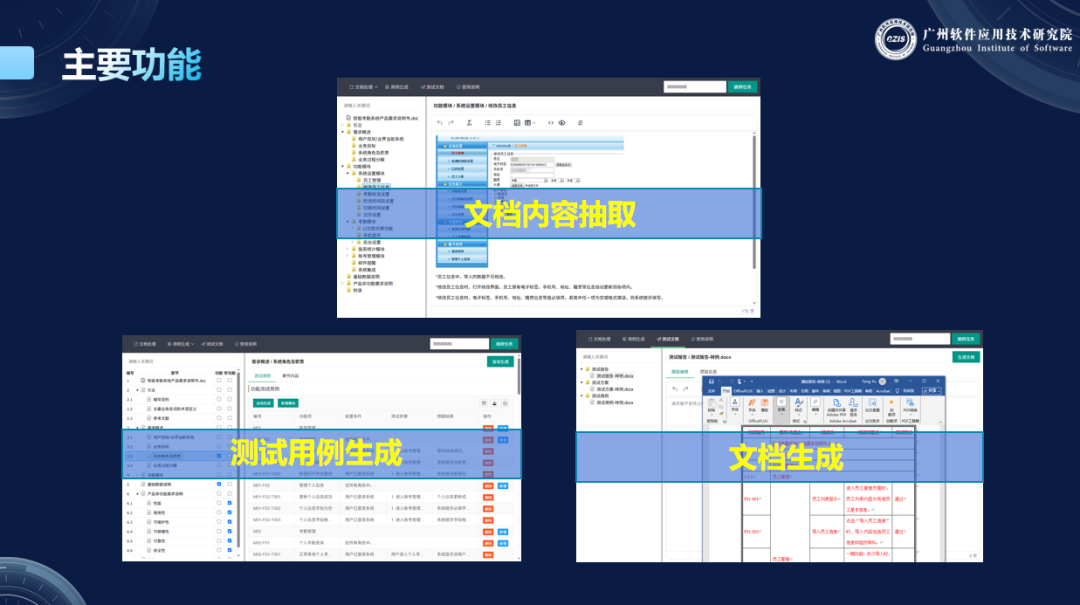The image size is (1080, 605).
Task: Click the undo arrow in the document editor toolbar
Action: tap(438, 122)
